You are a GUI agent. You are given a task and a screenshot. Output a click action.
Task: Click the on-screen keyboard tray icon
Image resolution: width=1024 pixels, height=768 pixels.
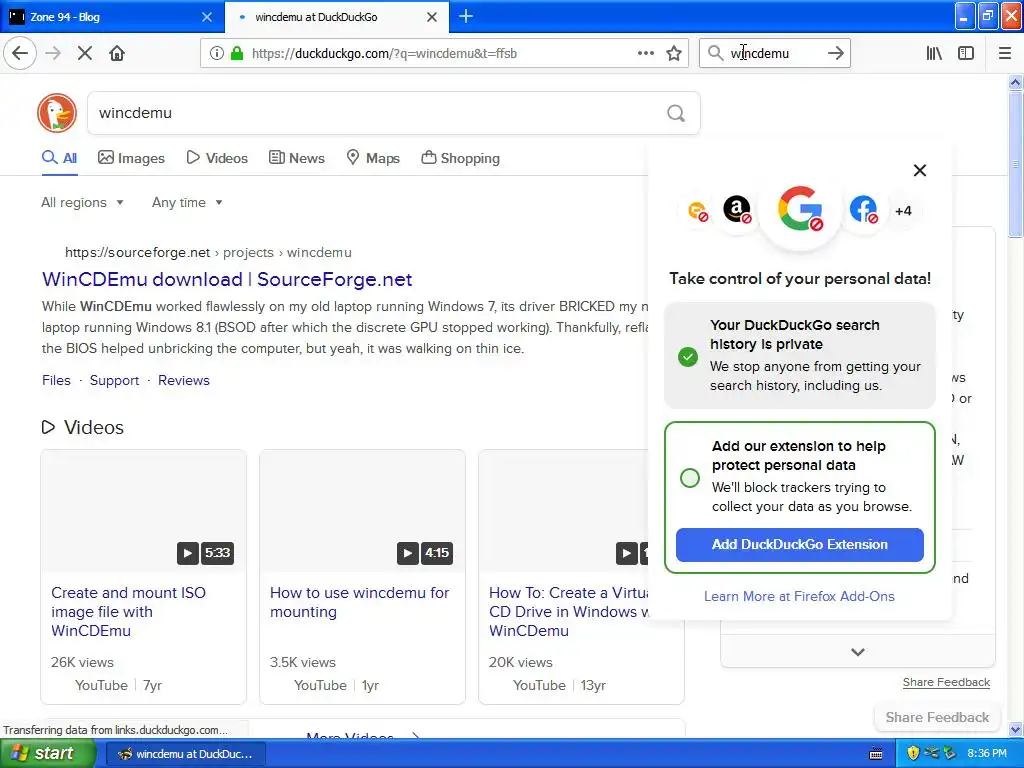click(x=876, y=754)
